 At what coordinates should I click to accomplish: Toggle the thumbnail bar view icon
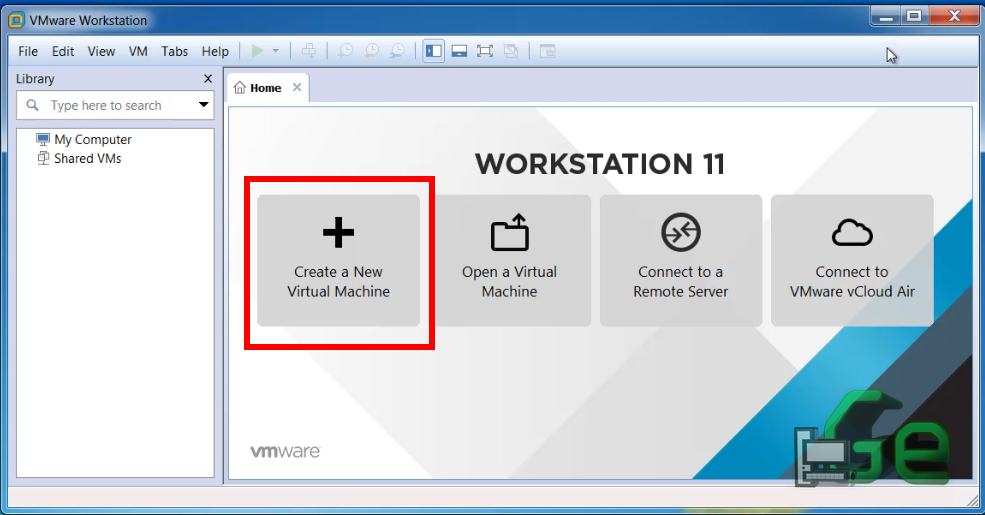coord(459,51)
